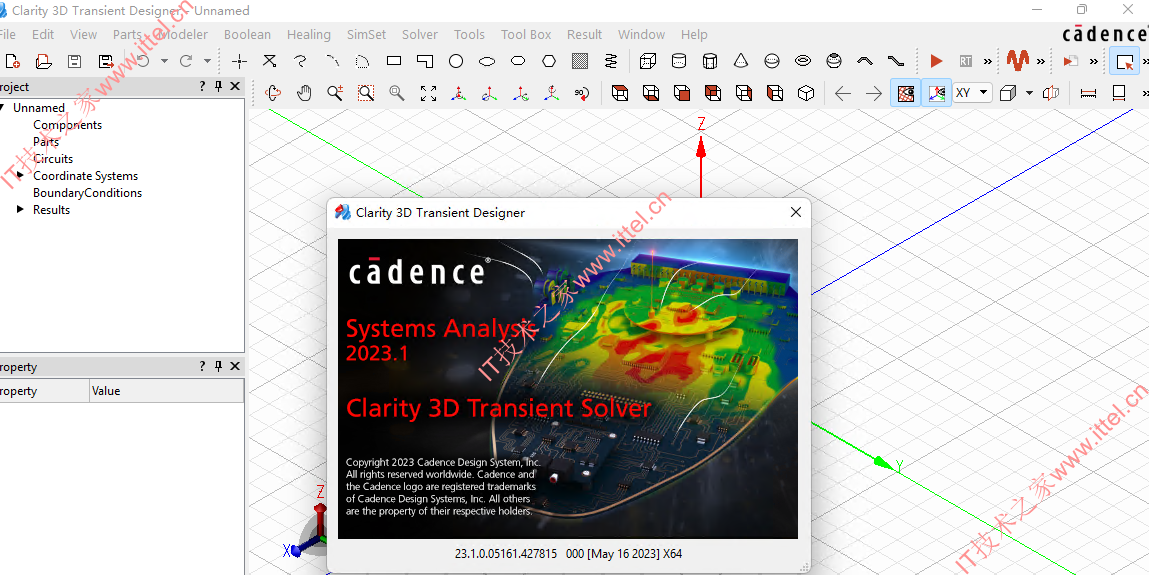Fit the model to the full view
The width and height of the screenshot is (1149, 575).
click(x=429, y=93)
